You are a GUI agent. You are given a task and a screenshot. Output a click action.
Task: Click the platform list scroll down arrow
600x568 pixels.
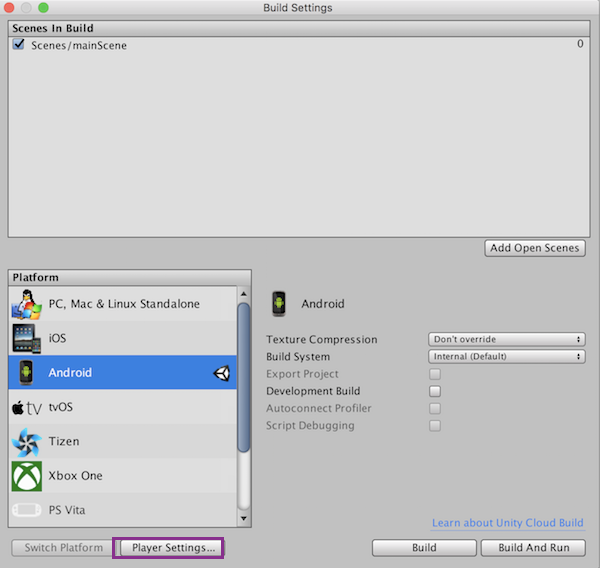[x=243, y=518]
